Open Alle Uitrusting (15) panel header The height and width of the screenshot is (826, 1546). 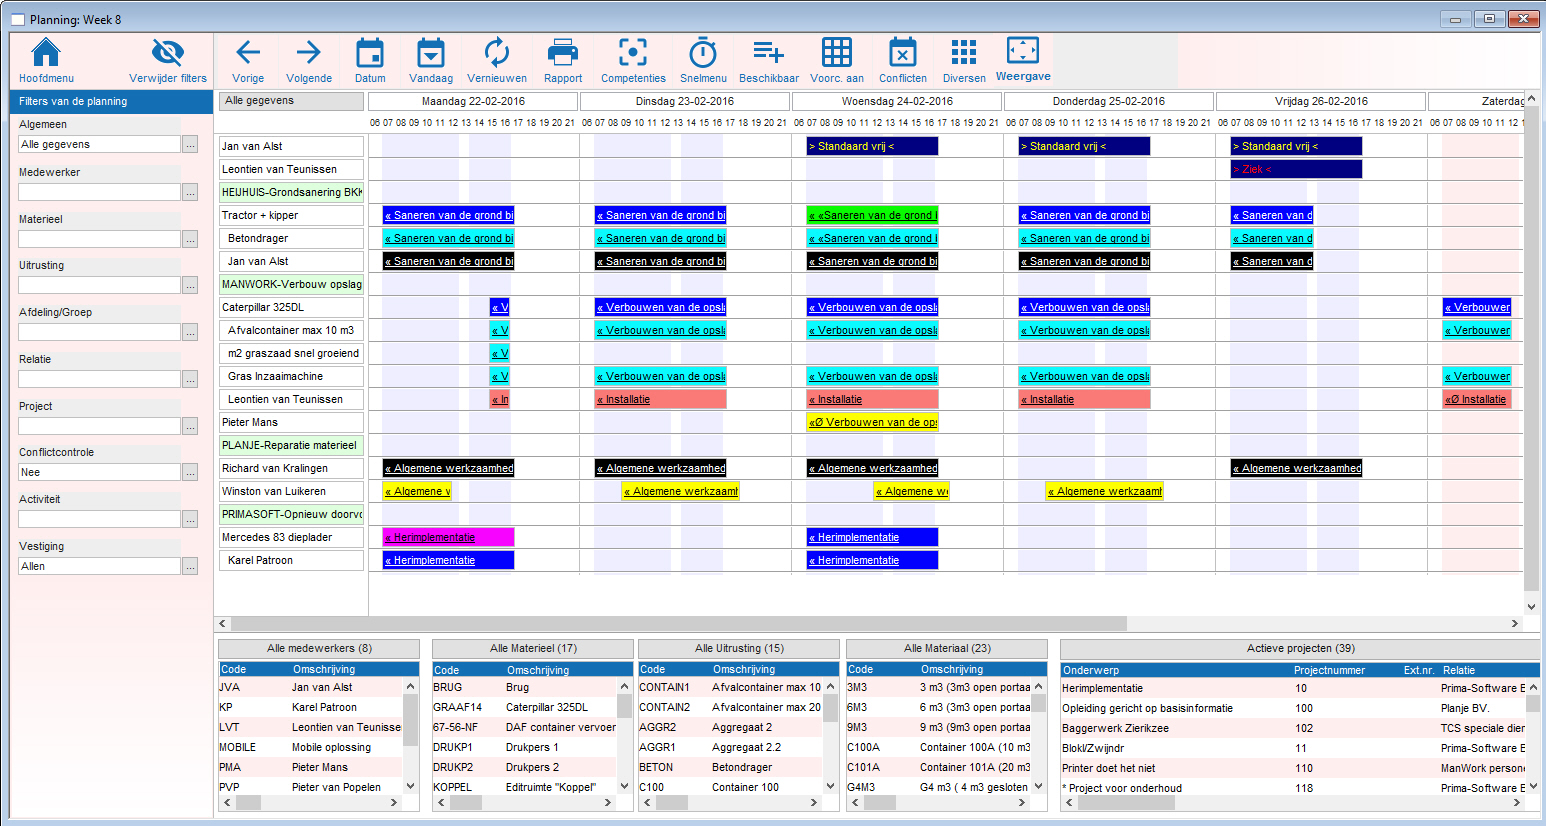(739, 648)
